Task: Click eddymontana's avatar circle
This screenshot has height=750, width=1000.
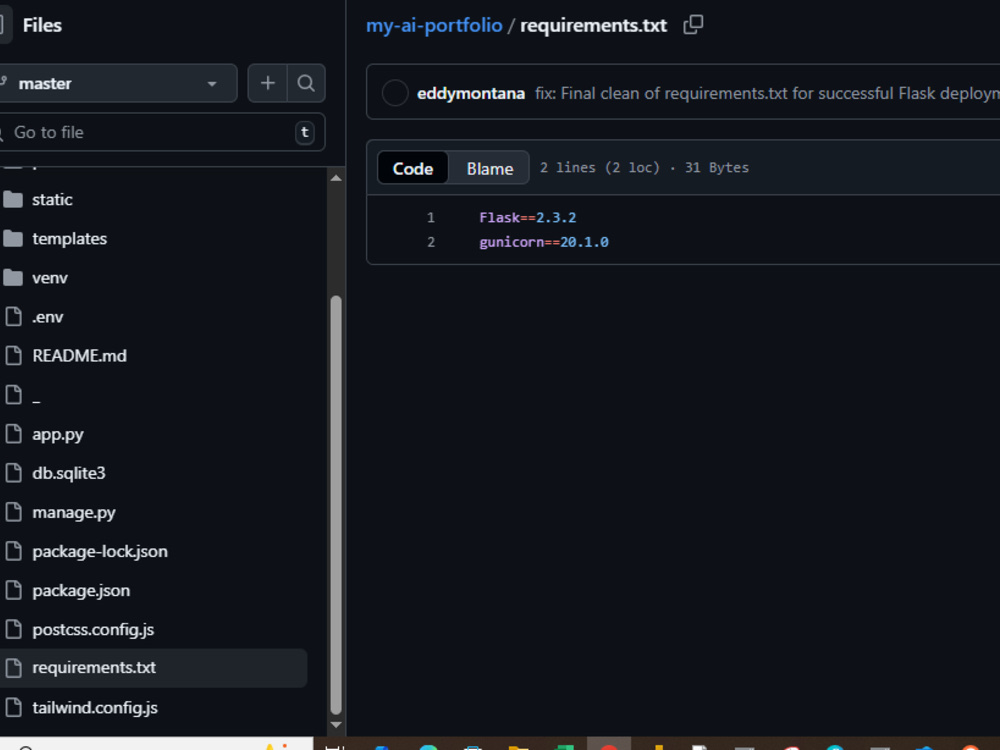Action: pyautogui.click(x=395, y=93)
